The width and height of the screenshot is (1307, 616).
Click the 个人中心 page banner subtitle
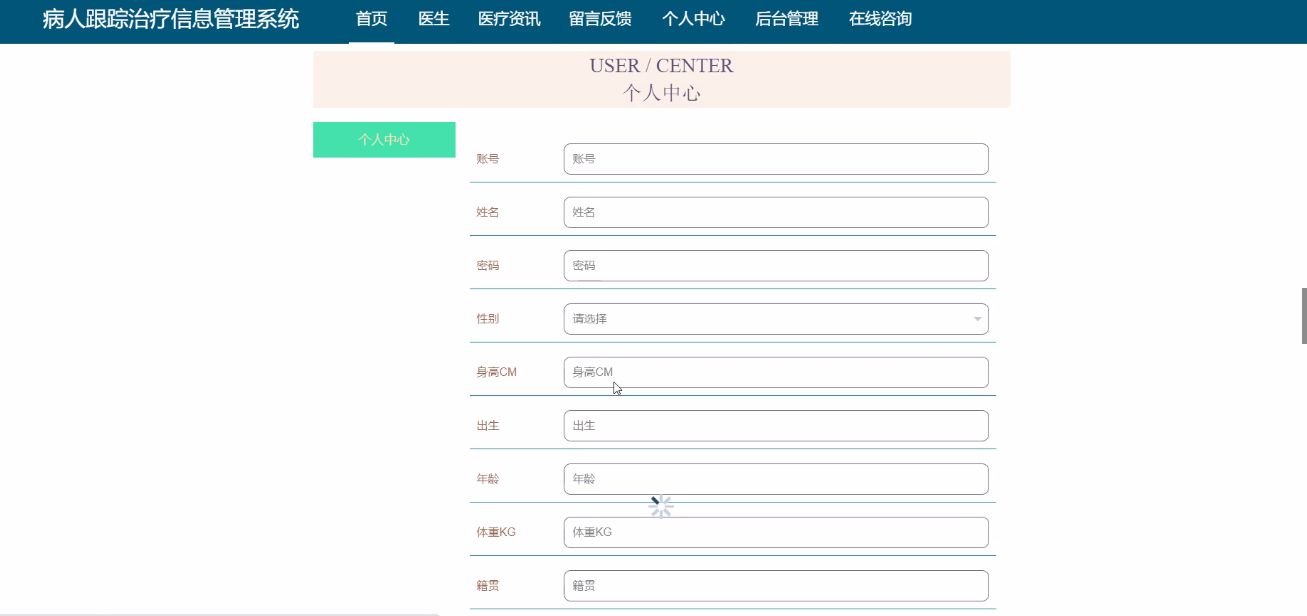point(661,93)
